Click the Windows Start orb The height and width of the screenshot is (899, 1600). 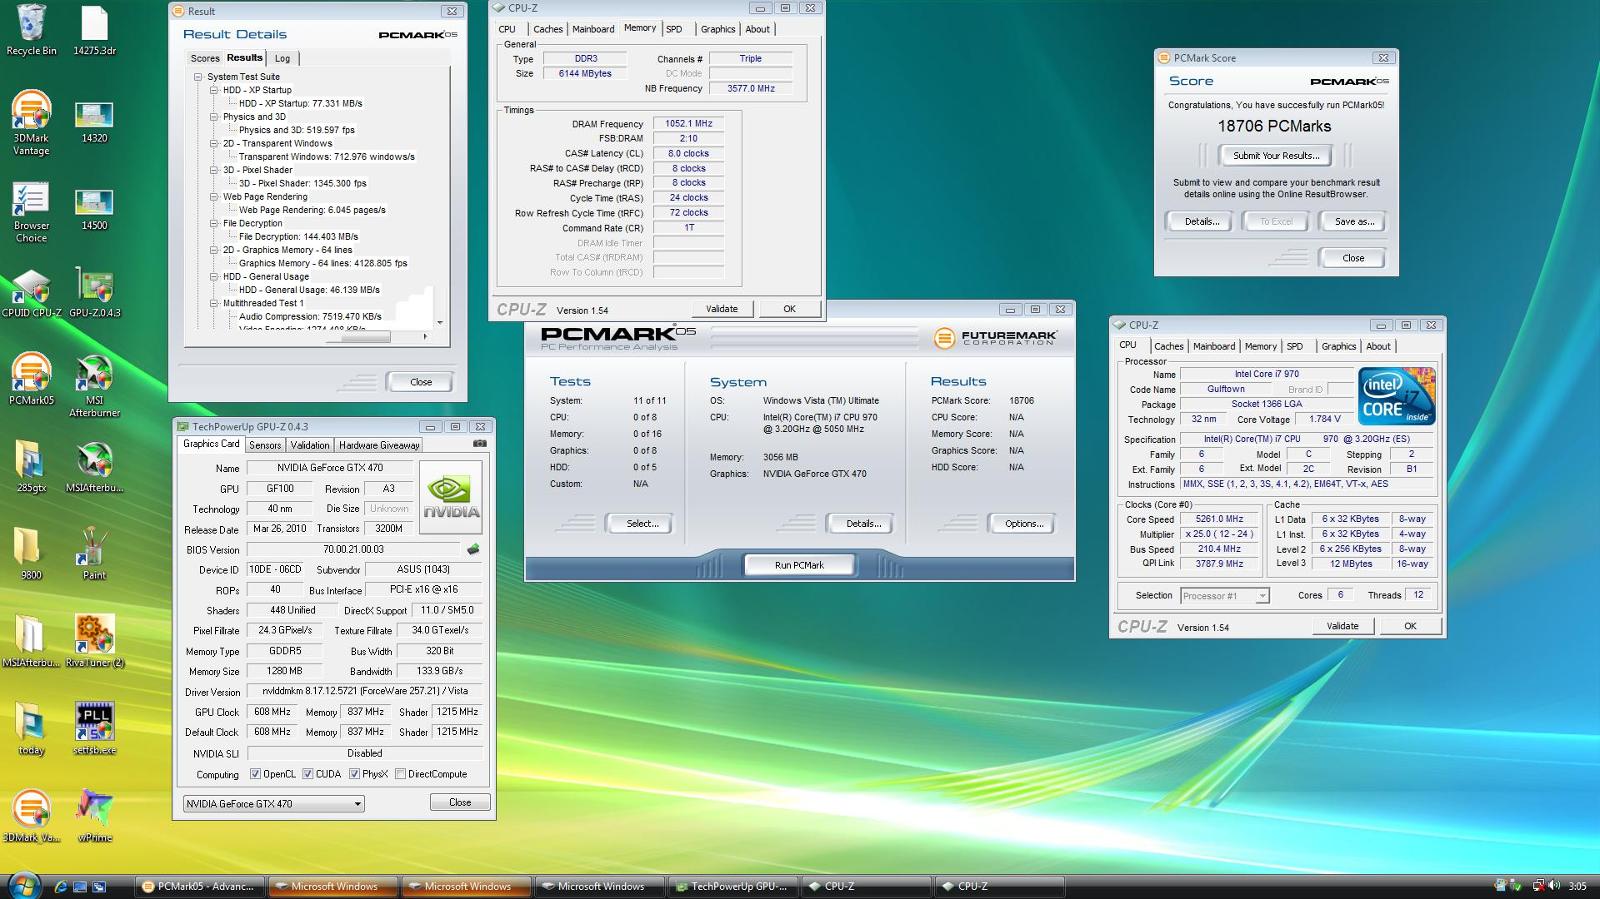coord(24,885)
